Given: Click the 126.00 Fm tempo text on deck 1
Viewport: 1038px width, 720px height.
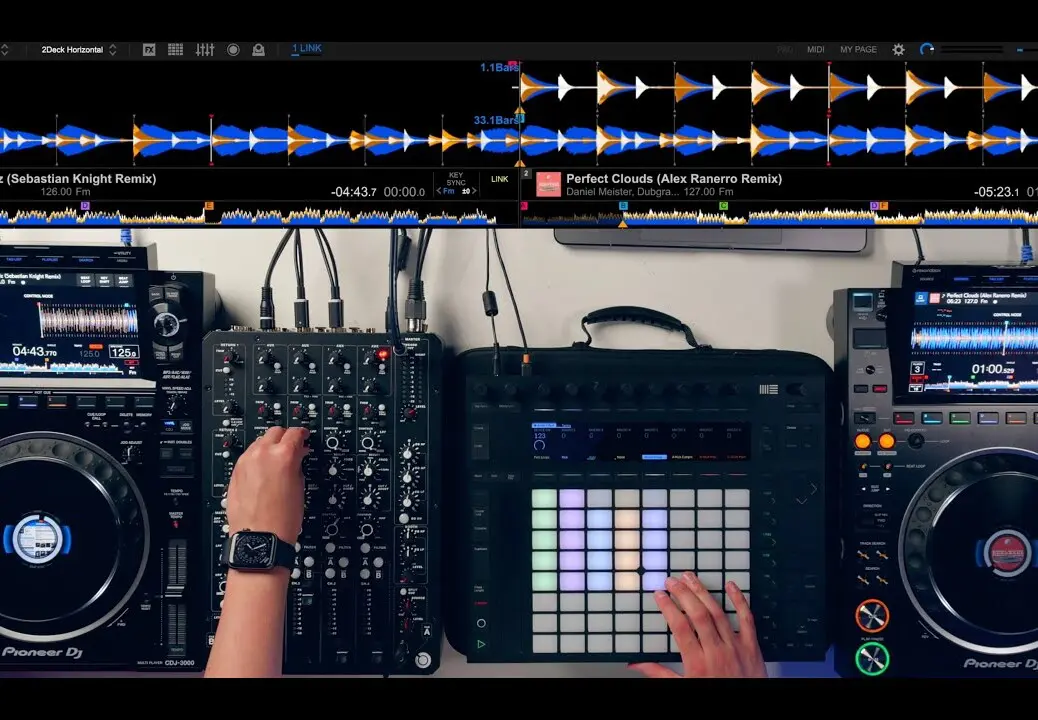Looking at the screenshot, I should click(66, 192).
